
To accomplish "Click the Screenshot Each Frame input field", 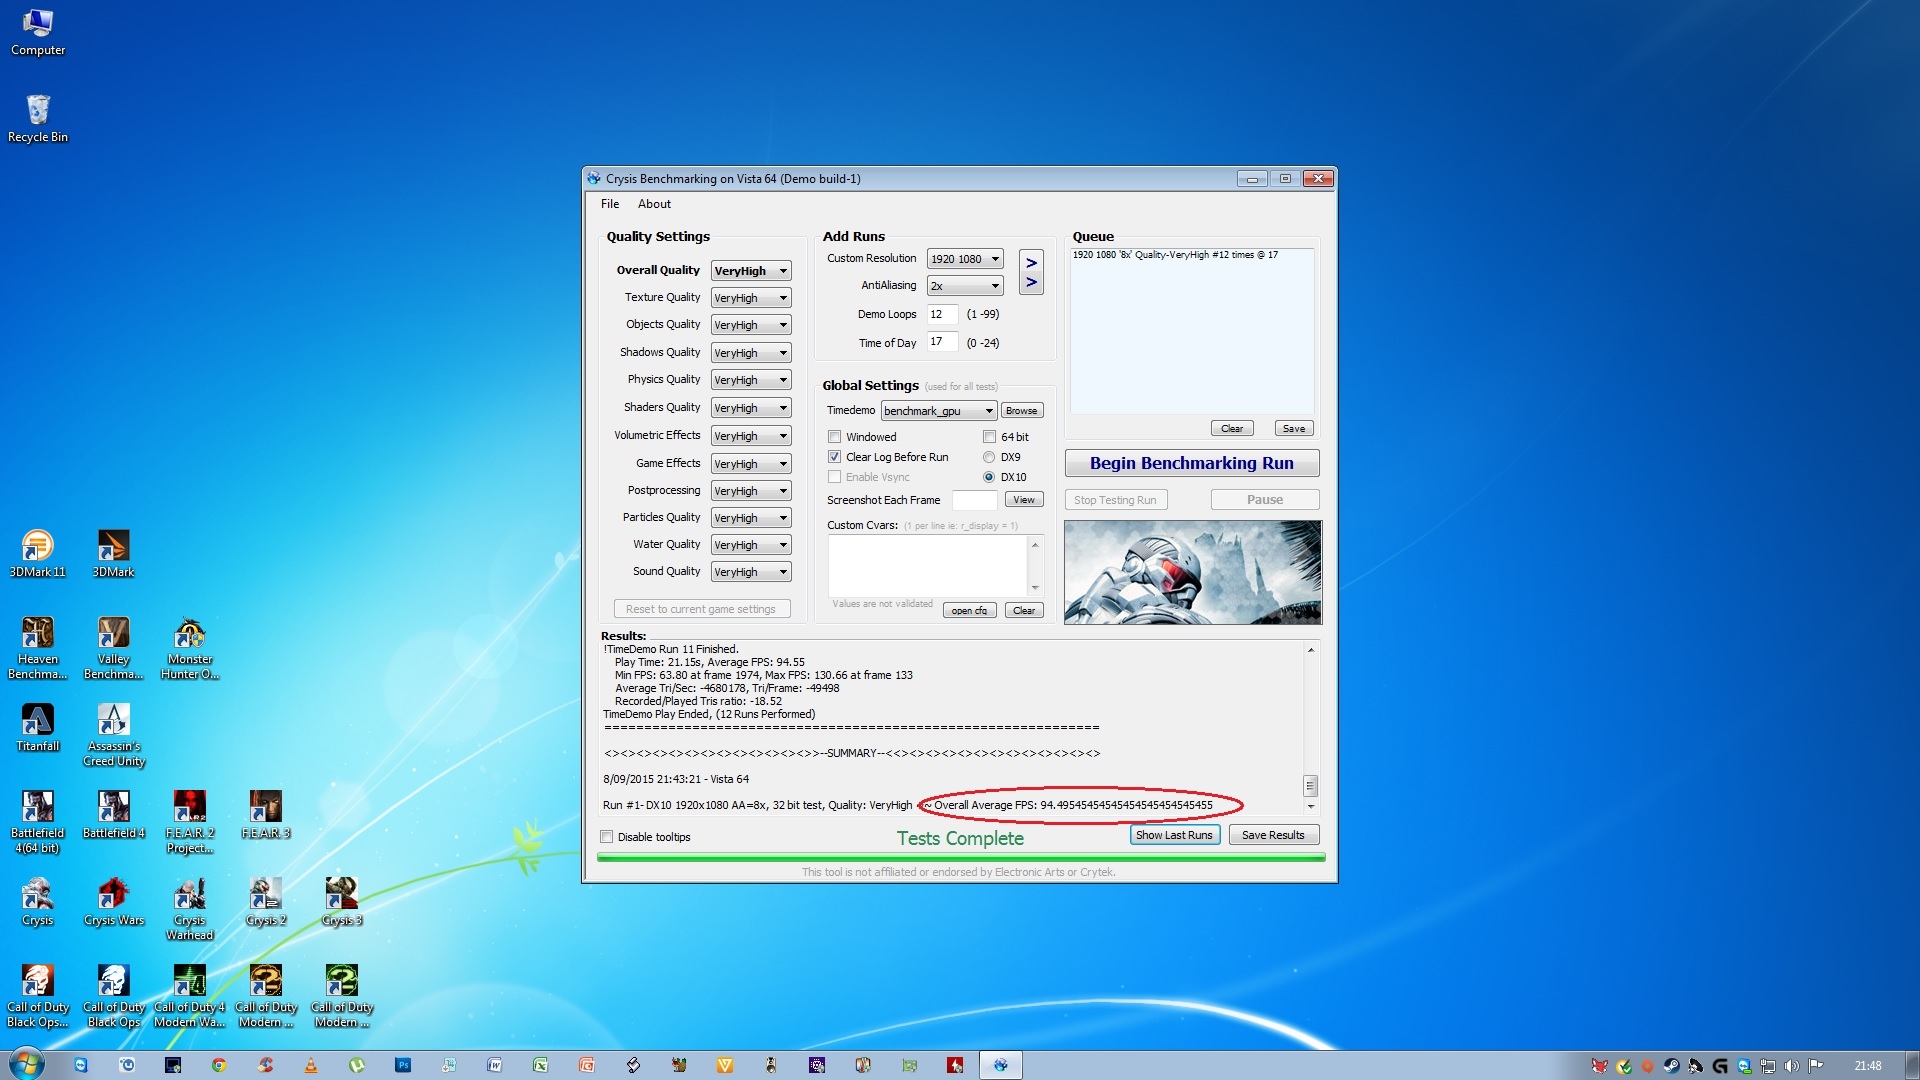I will tap(974, 500).
